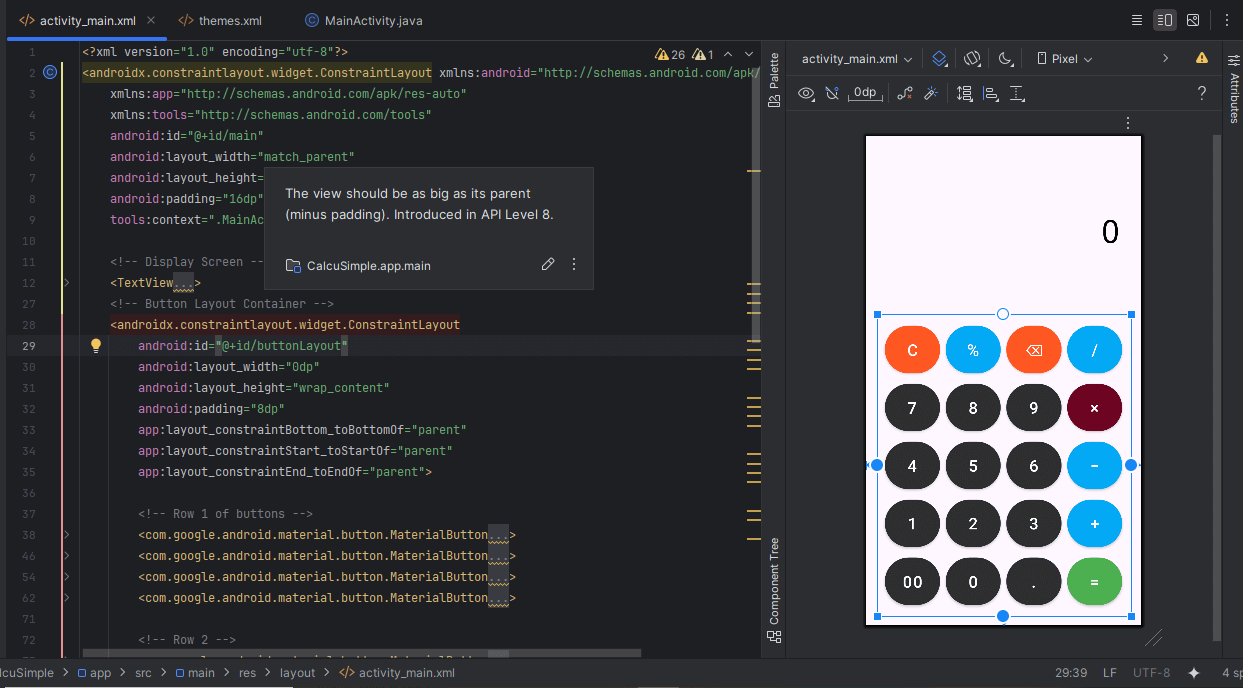The image size is (1243, 688).
Task: Open the Pixel device dropdown
Action: pyautogui.click(x=1063, y=59)
